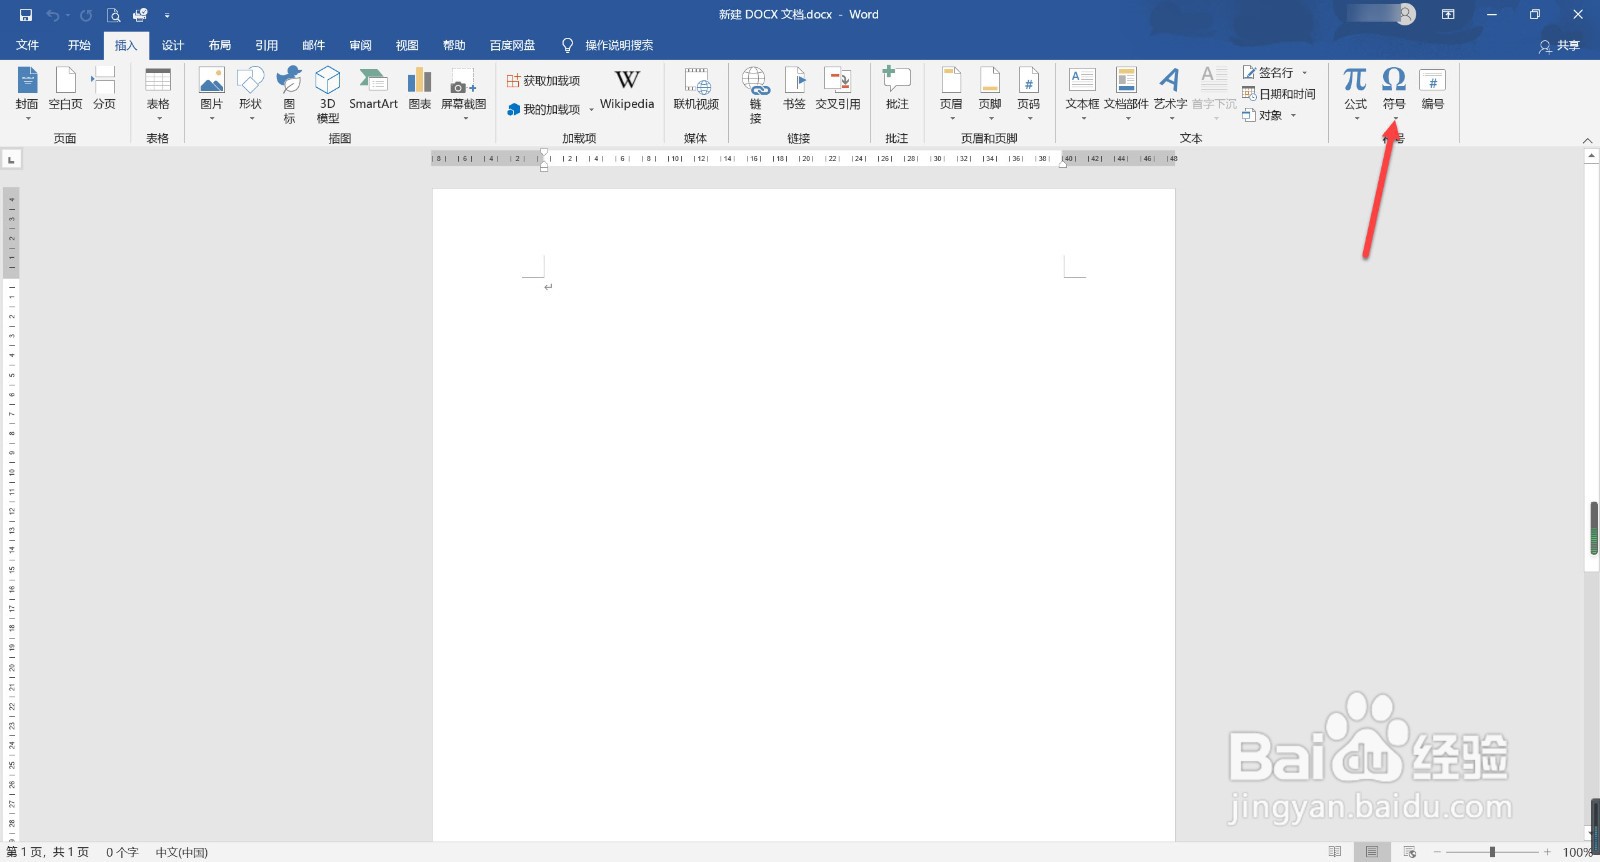Screen dimensions: 1600x862
Task: Open the Customize Quick Access Toolbar dropdown
Action: coord(167,15)
